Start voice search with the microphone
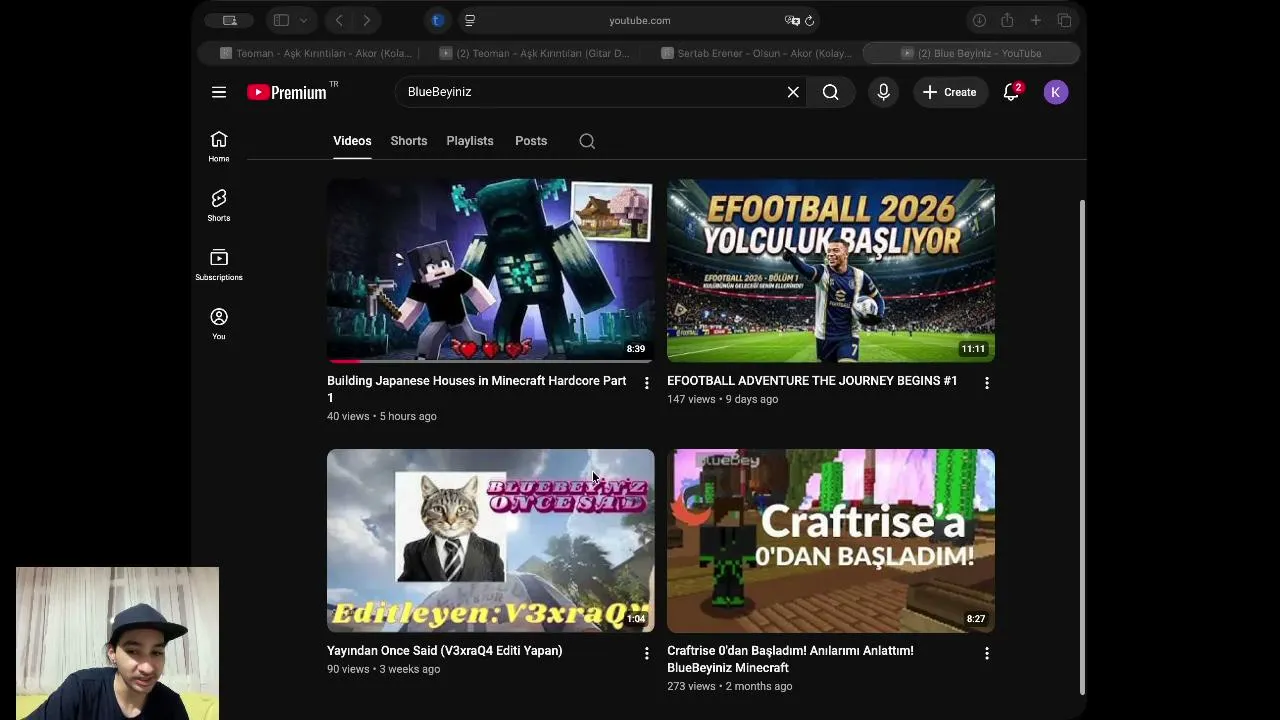 pos(883,92)
